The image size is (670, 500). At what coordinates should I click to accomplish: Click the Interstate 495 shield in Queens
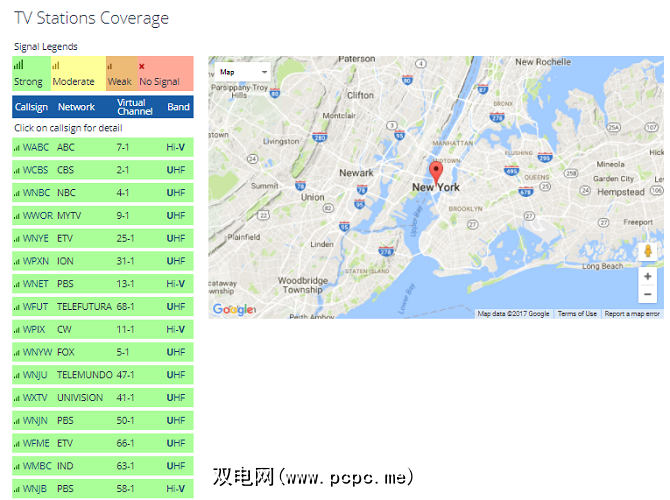[511, 171]
